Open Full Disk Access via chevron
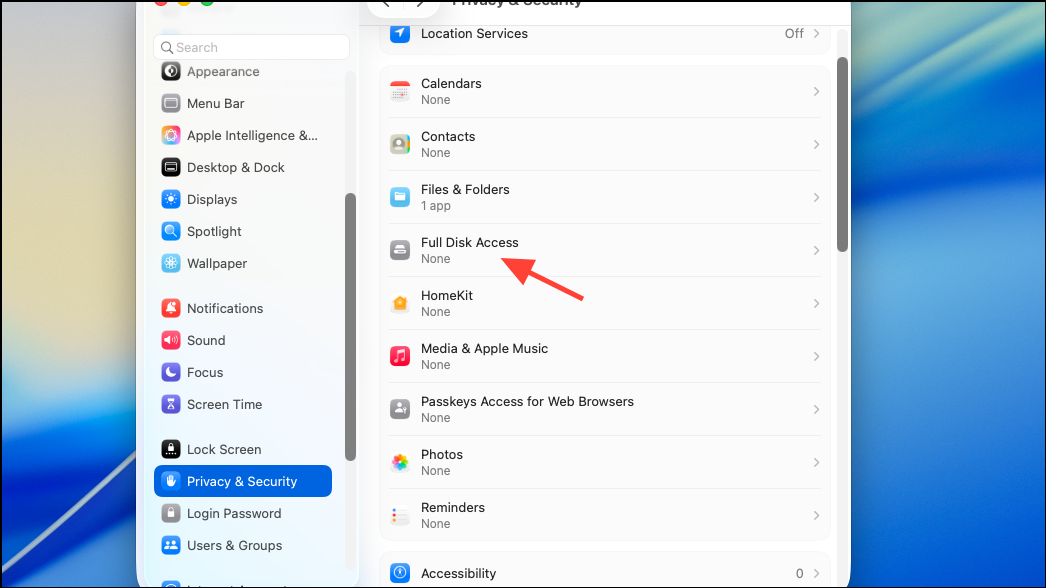The height and width of the screenshot is (588, 1046). click(816, 250)
